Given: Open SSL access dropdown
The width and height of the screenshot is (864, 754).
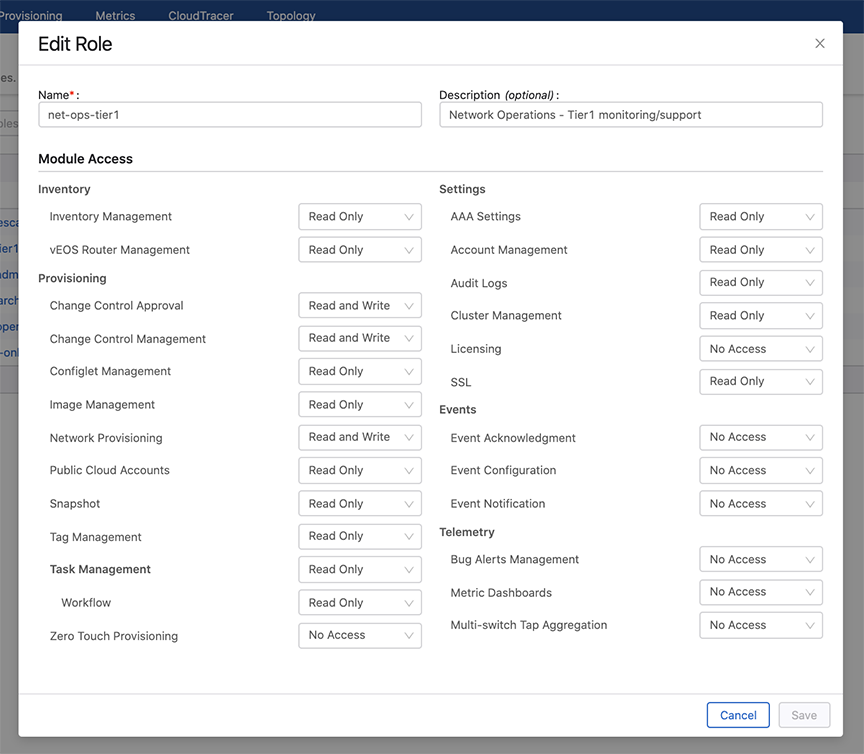Looking at the screenshot, I should [761, 382].
